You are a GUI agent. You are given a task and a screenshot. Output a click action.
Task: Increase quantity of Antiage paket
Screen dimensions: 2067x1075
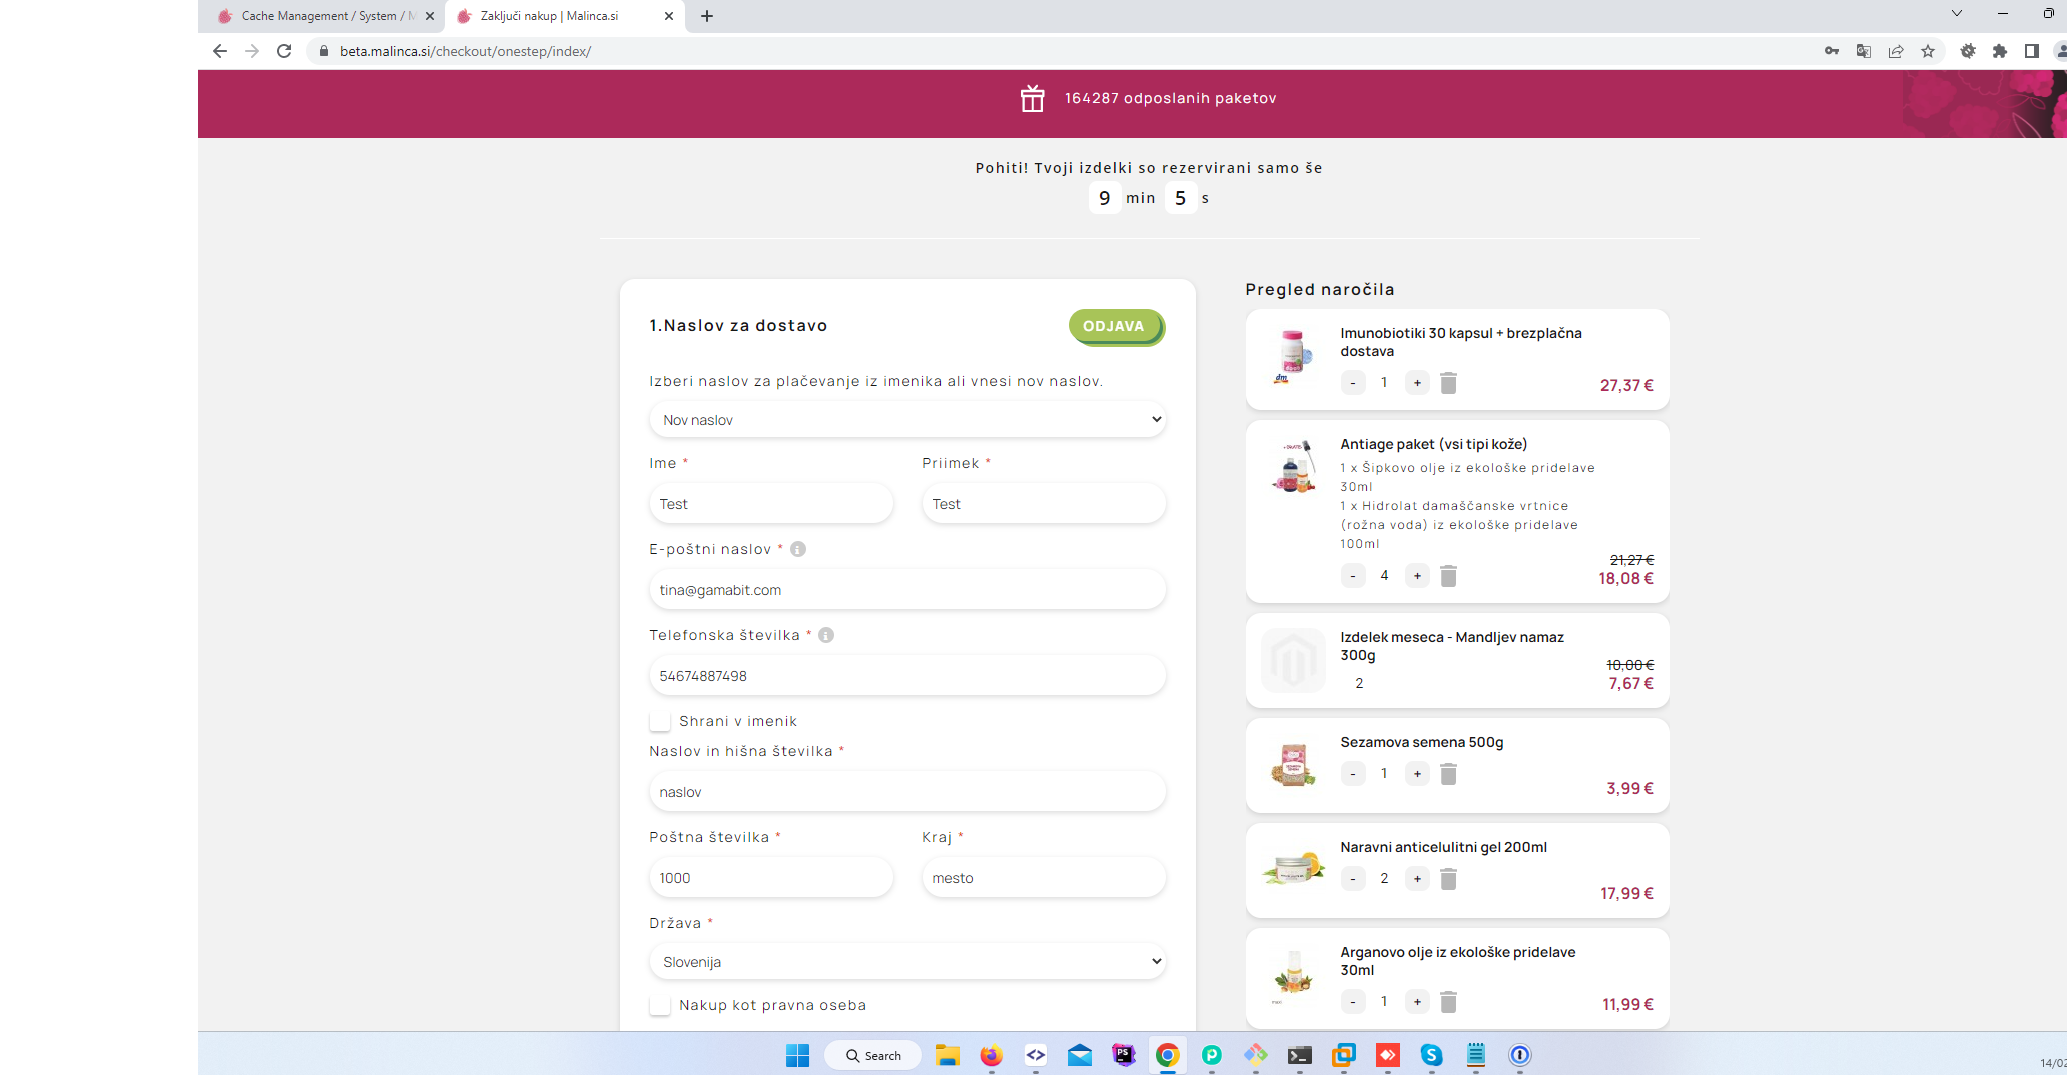point(1417,576)
